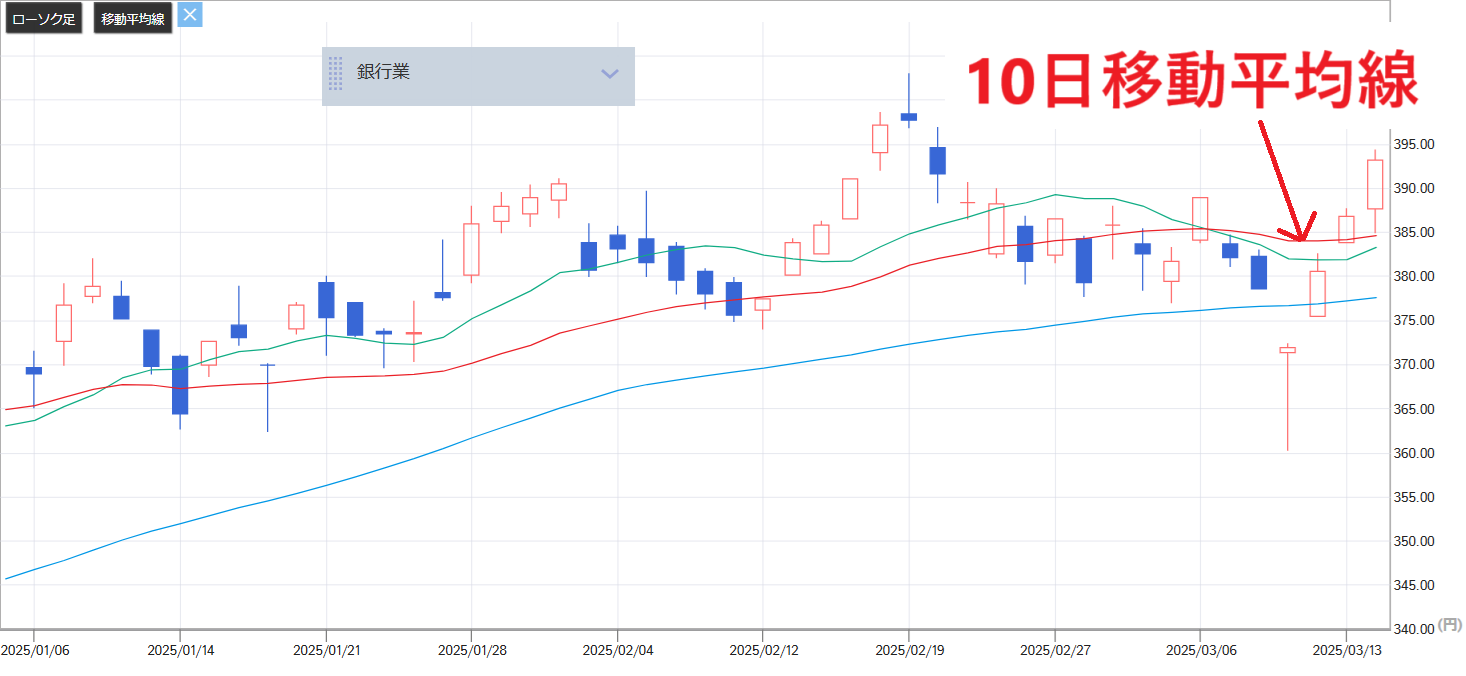The width and height of the screenshot is (1466, 676).
Task: Click the 2025/01/06 date label
Action: click(x=34, y=650)
